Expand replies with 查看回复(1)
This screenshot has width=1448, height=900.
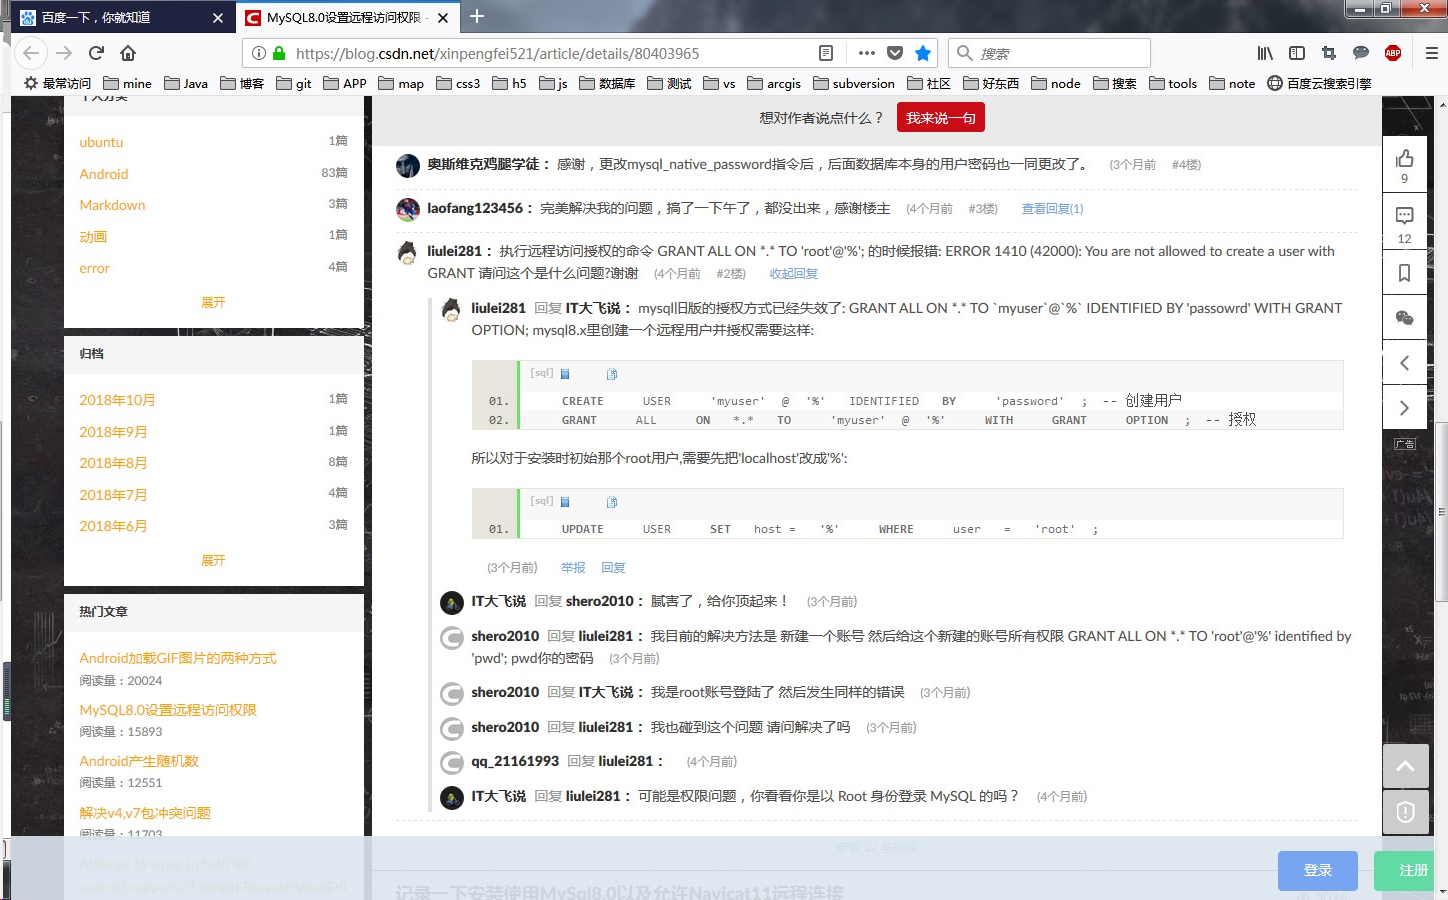(x=1052, y=208)
